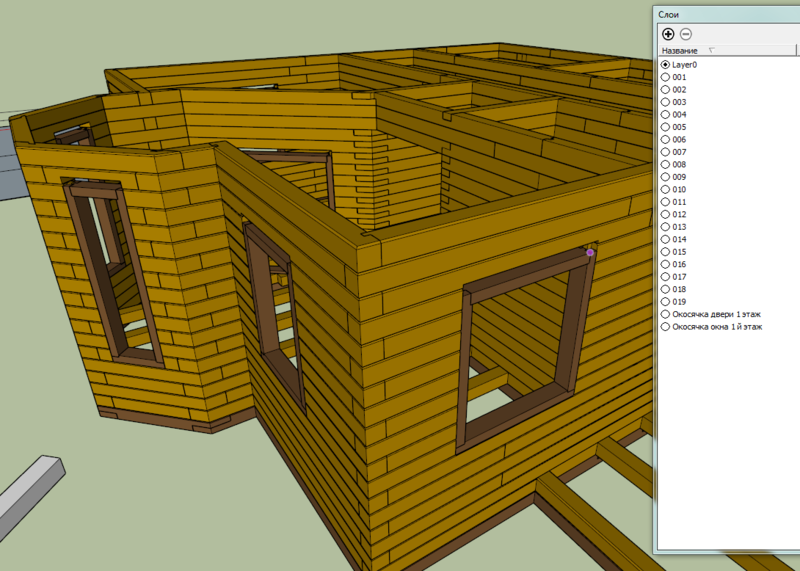Select radio button for layer 010
800x571 pixels.
click(665, 189)
